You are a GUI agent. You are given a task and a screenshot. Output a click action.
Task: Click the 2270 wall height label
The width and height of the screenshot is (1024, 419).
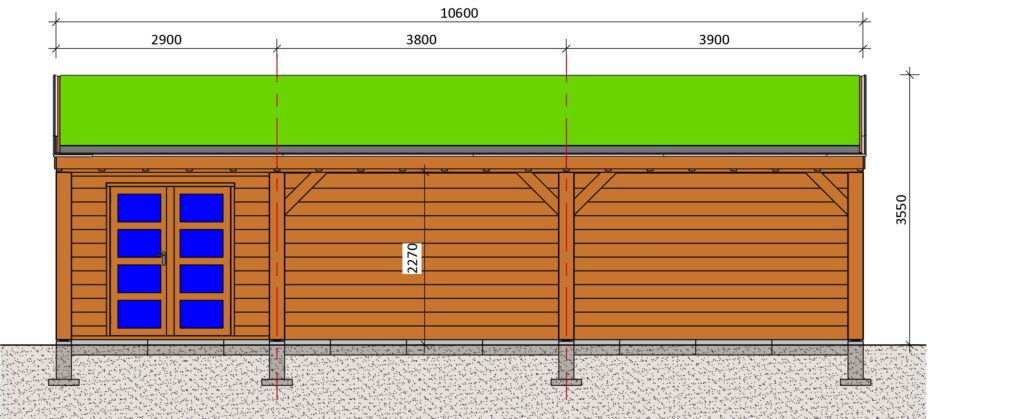(x=410, y=257)
